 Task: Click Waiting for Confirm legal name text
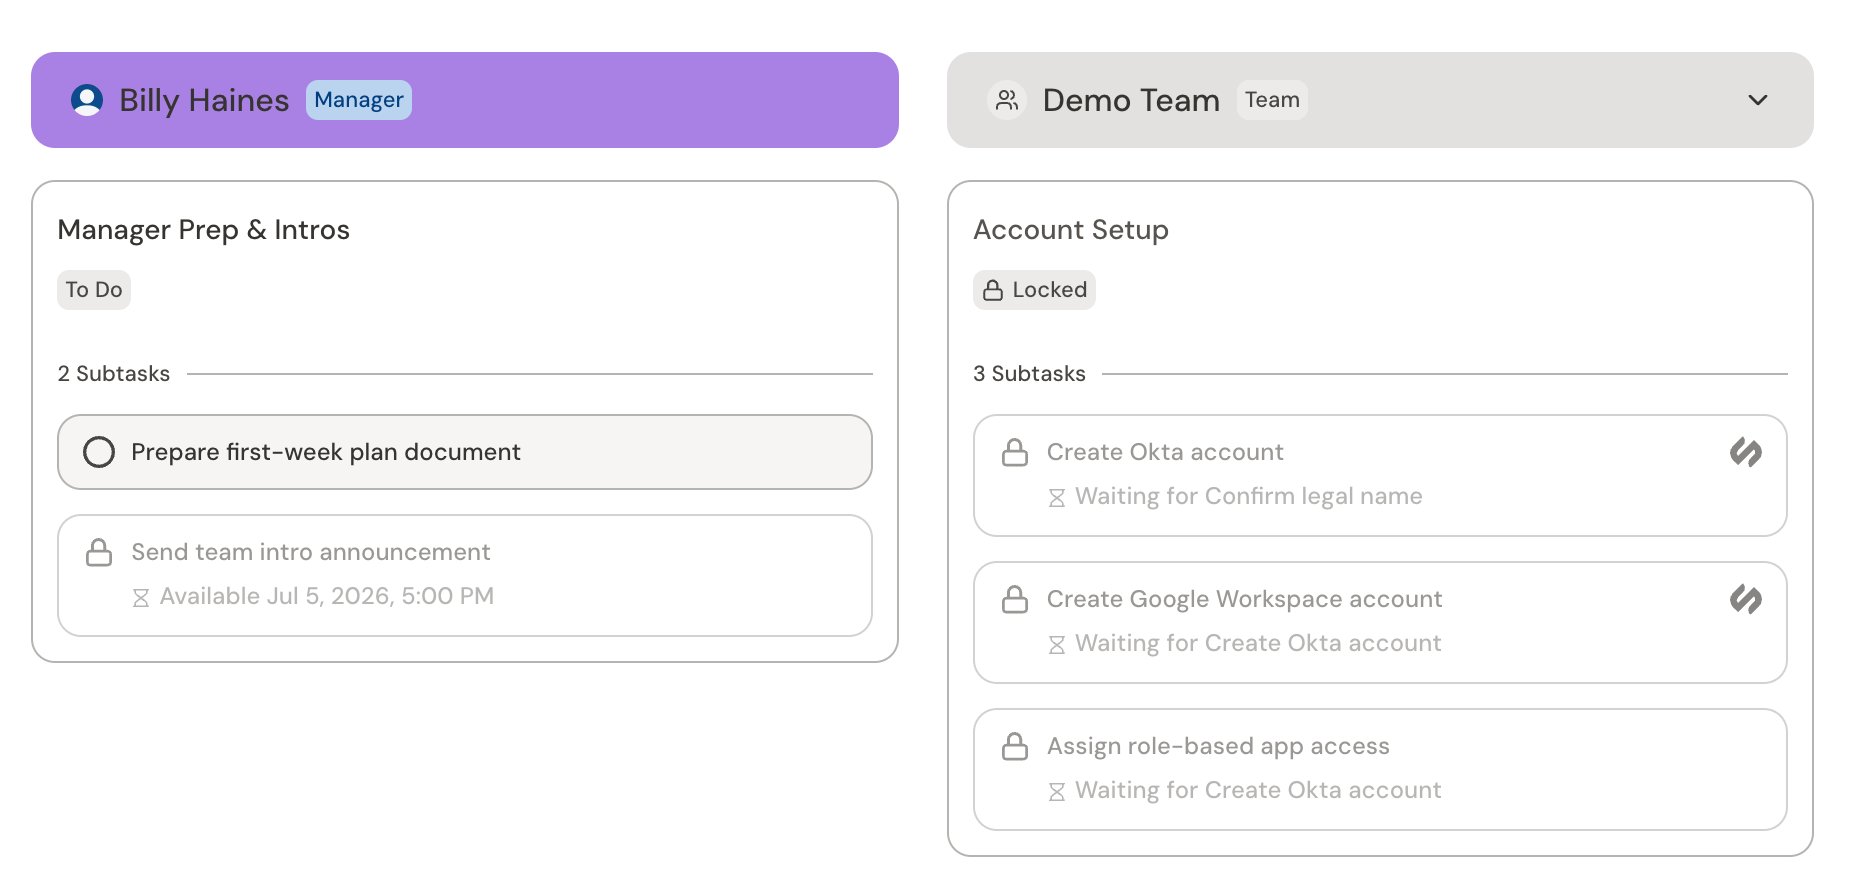1249,496
